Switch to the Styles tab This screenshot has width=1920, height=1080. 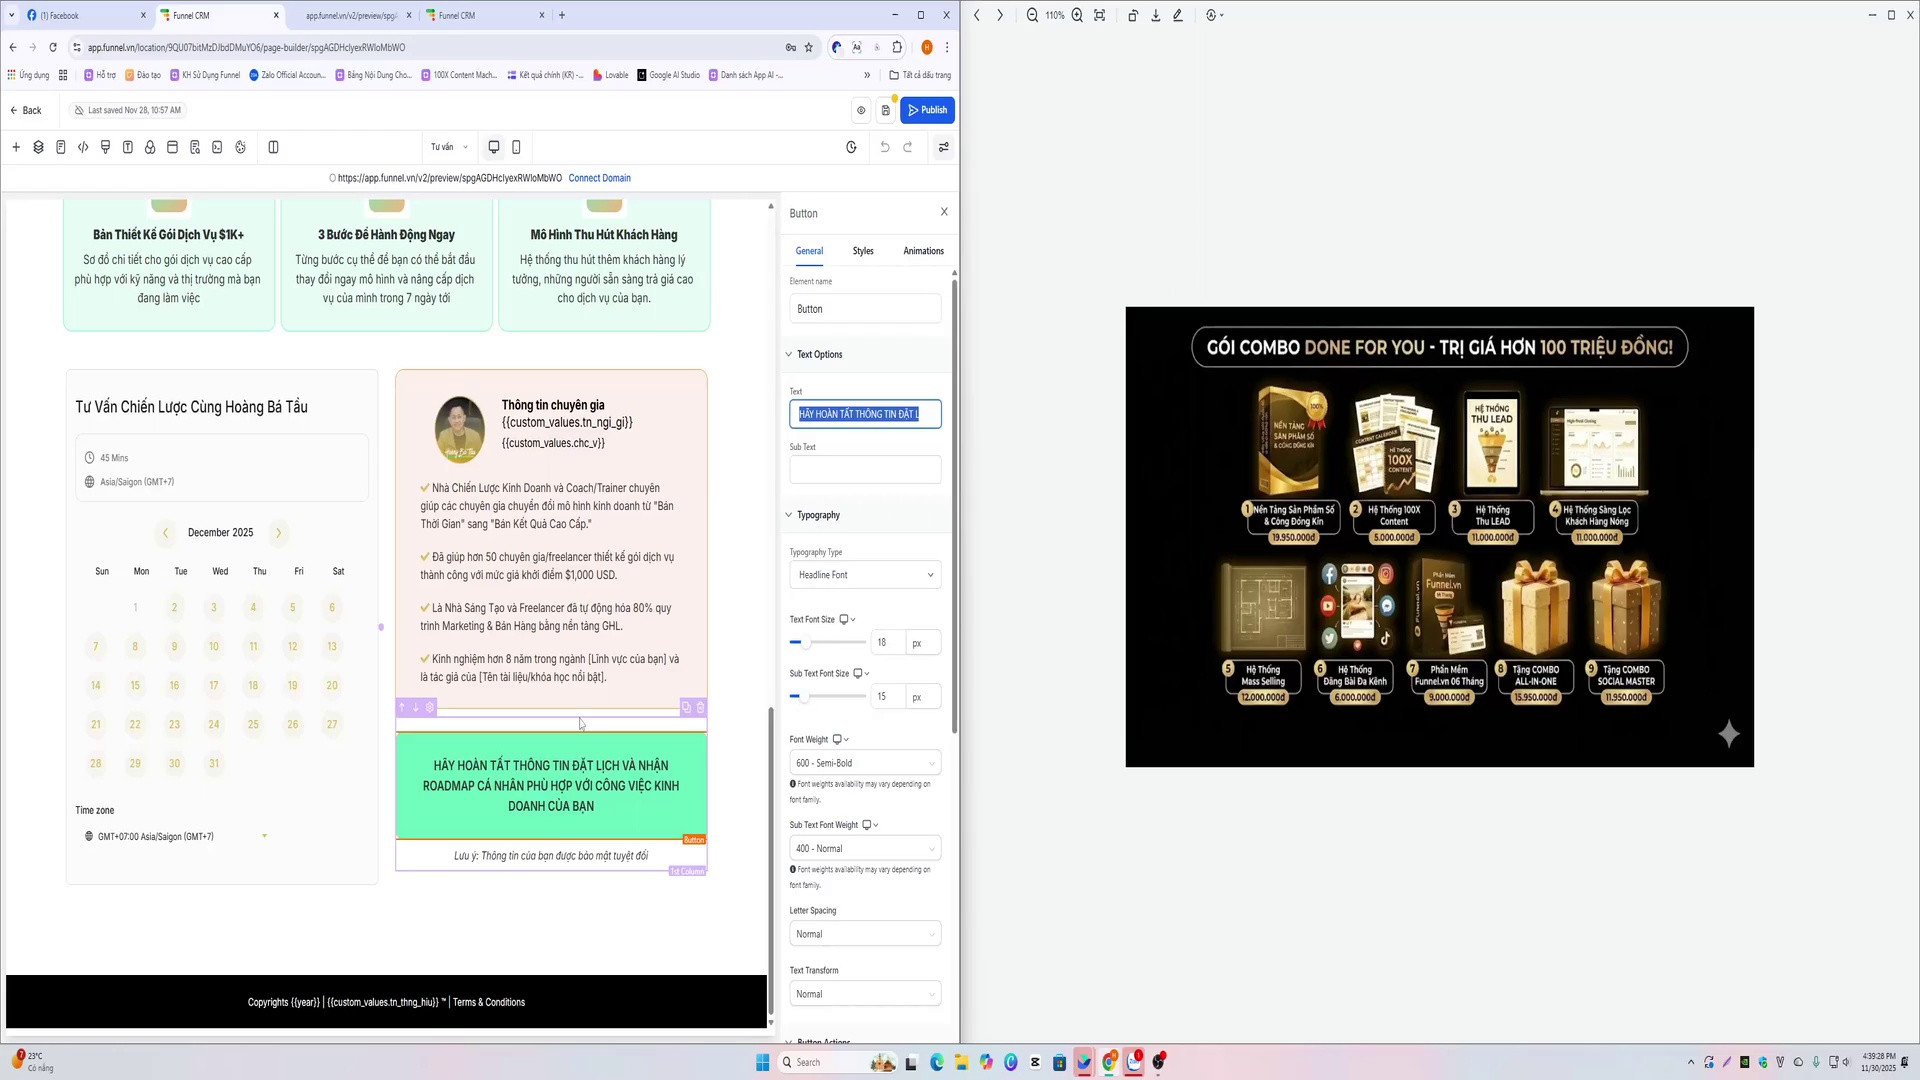coord(863,251)
